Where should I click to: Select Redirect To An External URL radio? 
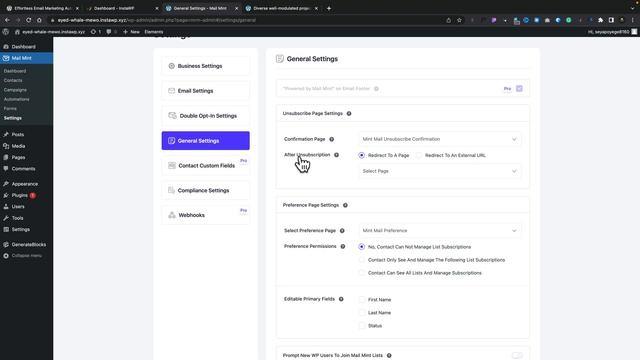(x=419, y=155)
